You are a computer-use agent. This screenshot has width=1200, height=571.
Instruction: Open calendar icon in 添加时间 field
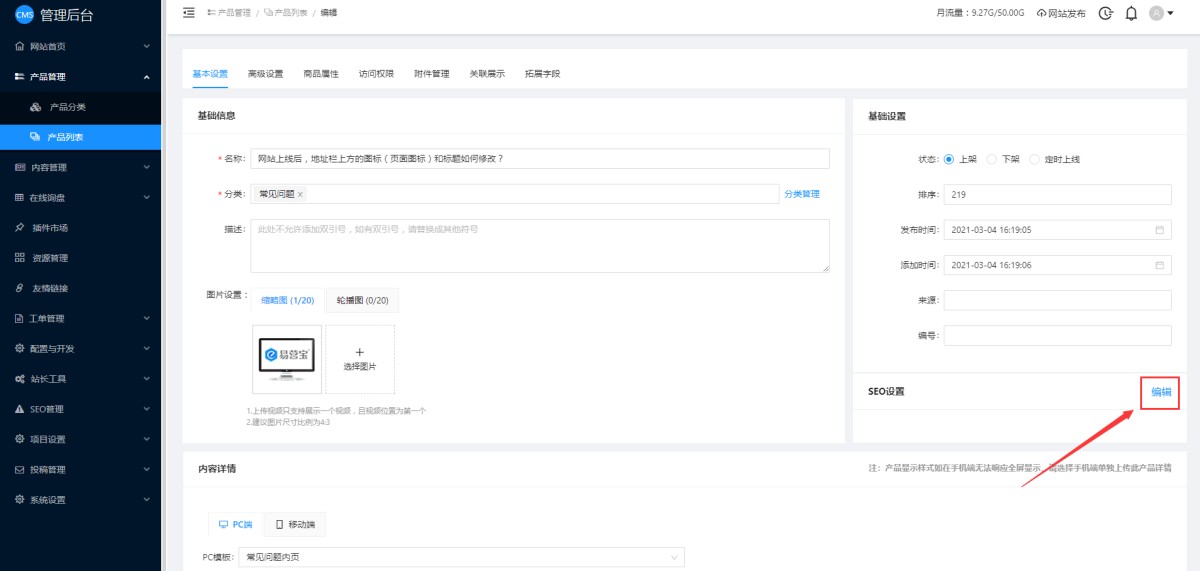pyautogui.click(x=1160, y=265)
